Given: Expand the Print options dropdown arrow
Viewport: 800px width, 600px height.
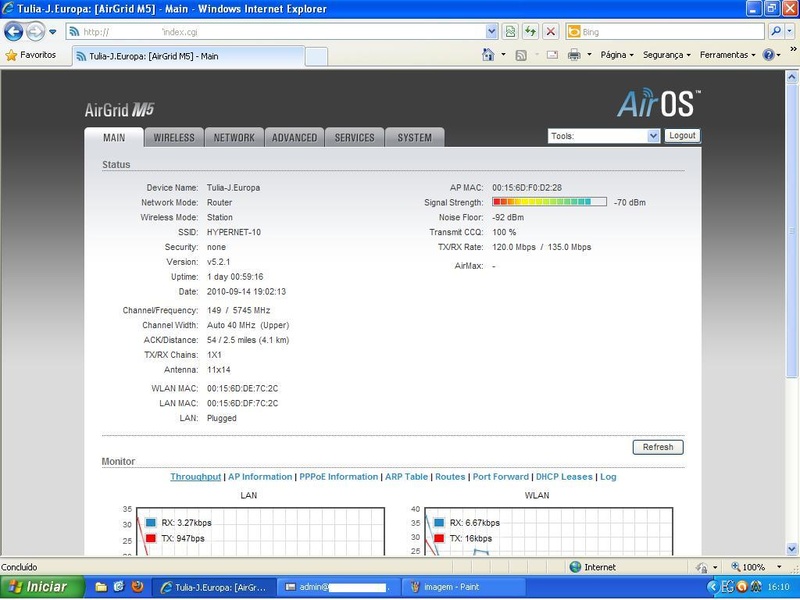Looking at the screenshot, I should 589,55.
